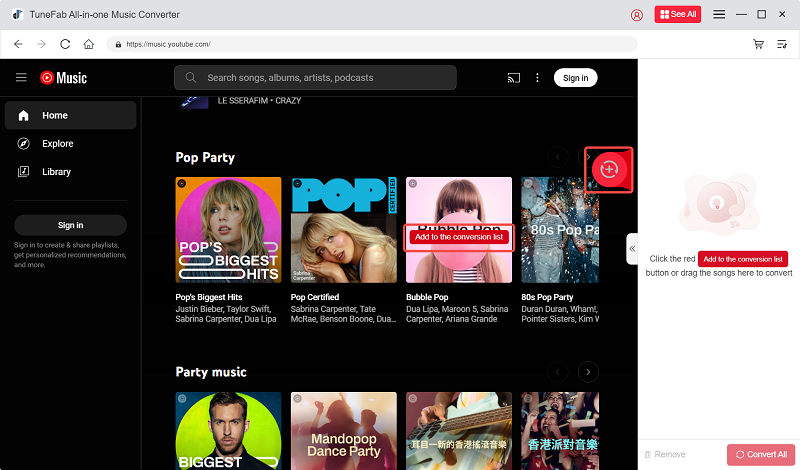Click the LE SSERAFIM CRAZY text
This screenshot has width=800, height=470.
point(259,101)
